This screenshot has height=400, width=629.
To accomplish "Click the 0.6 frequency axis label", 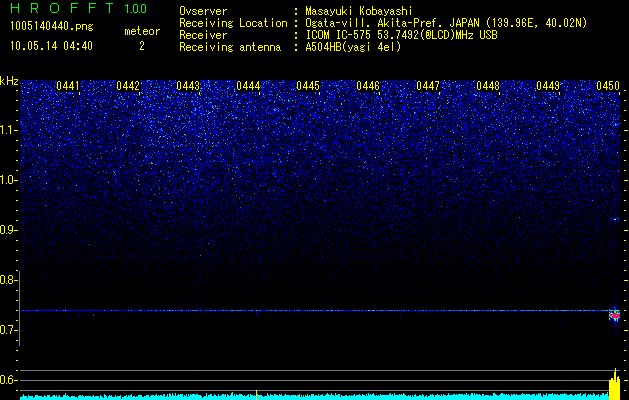I will 7,380.
